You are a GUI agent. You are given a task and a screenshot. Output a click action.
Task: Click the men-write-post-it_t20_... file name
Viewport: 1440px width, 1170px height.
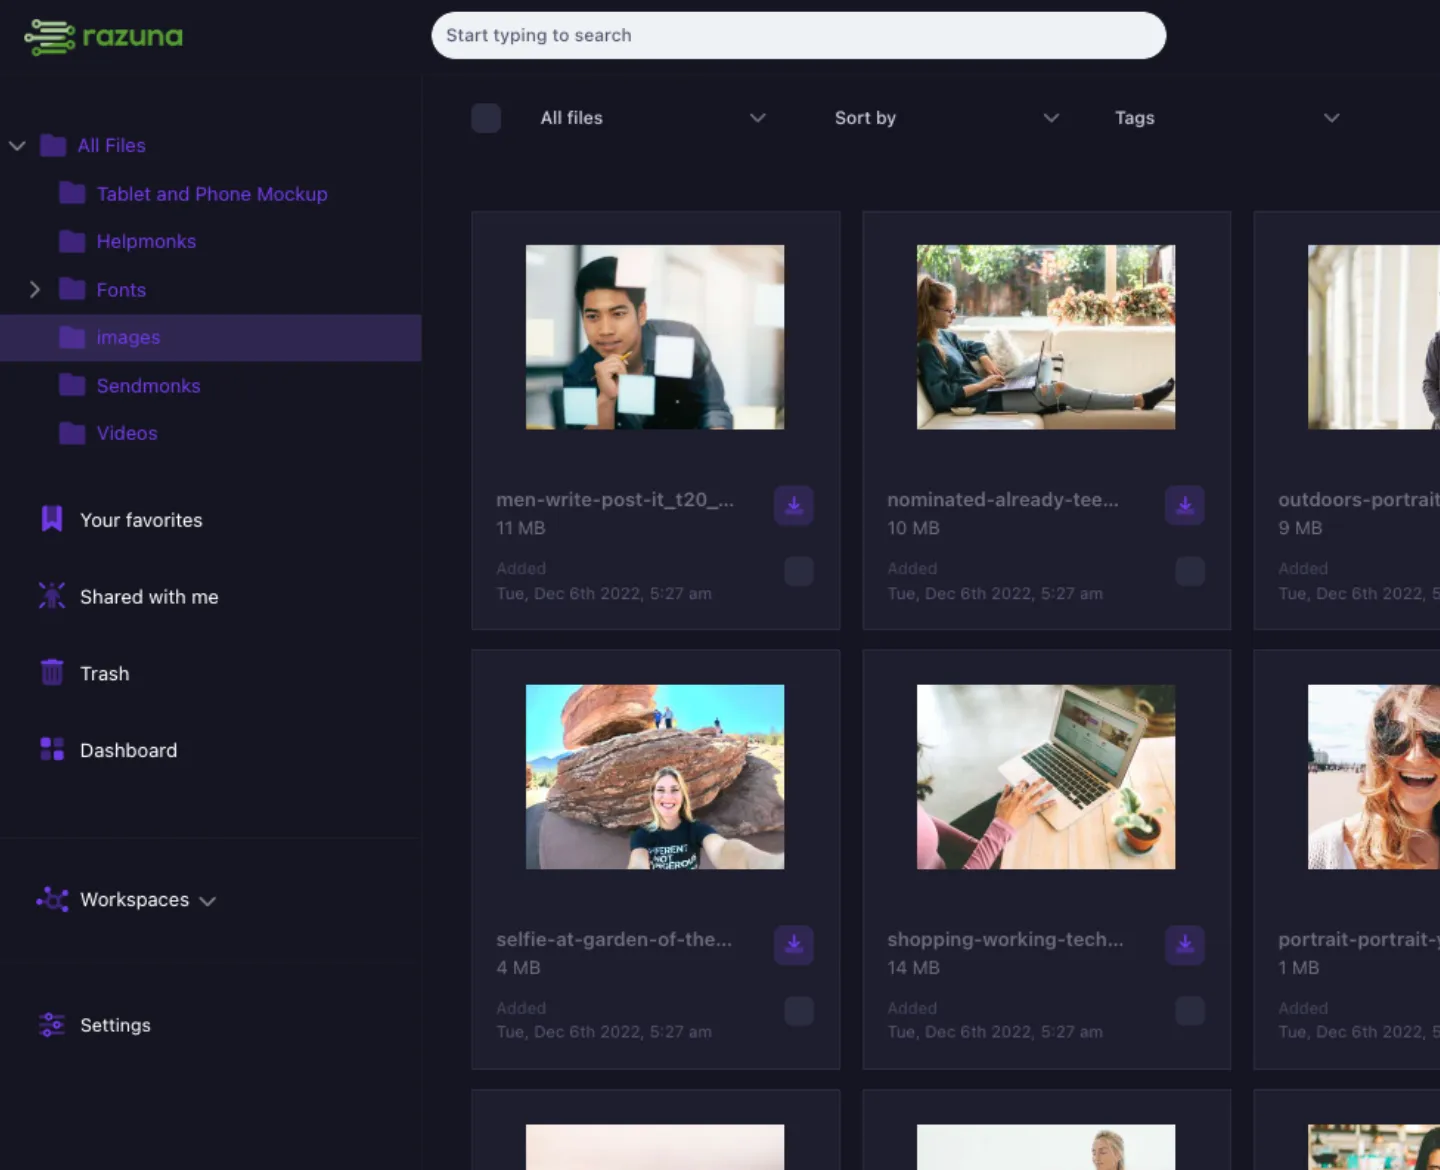[x=615, y=500]
